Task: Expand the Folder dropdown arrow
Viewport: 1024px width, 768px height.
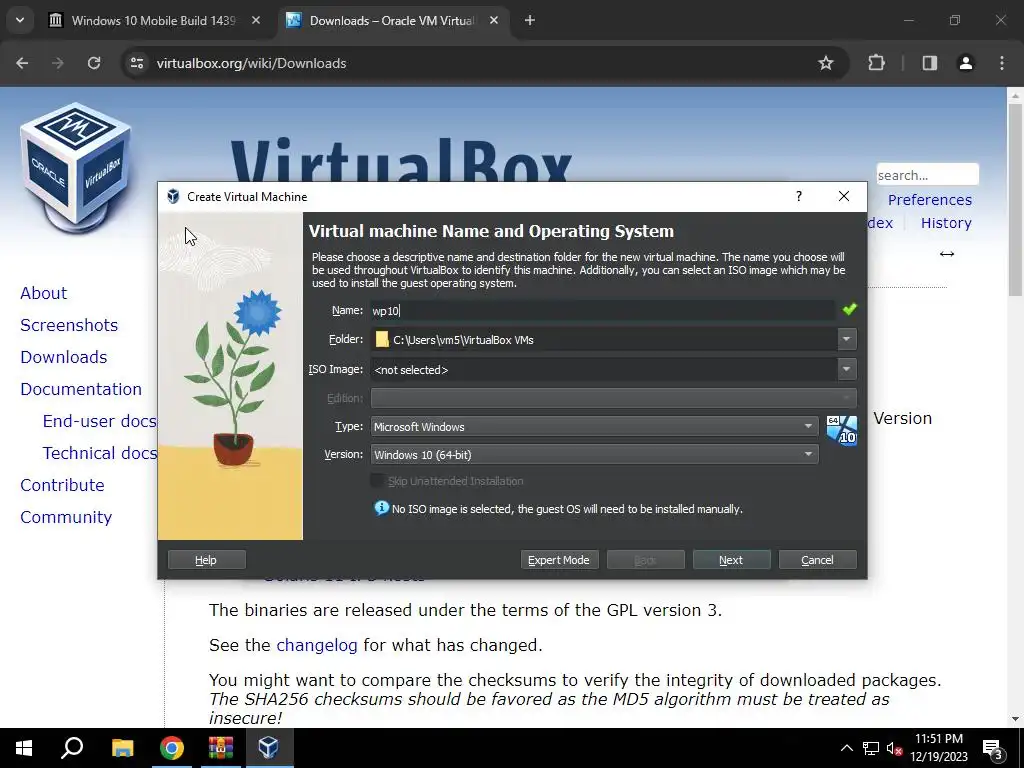Action: click(x=846, y=339)
